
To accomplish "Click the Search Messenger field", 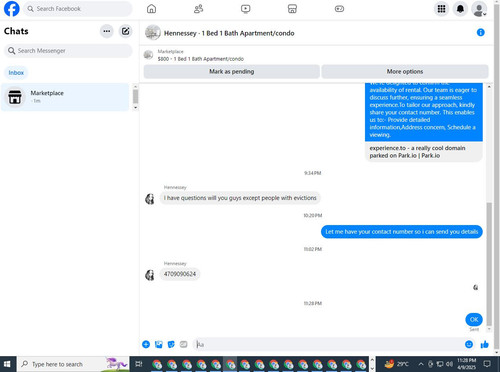I will click(68, 51).
